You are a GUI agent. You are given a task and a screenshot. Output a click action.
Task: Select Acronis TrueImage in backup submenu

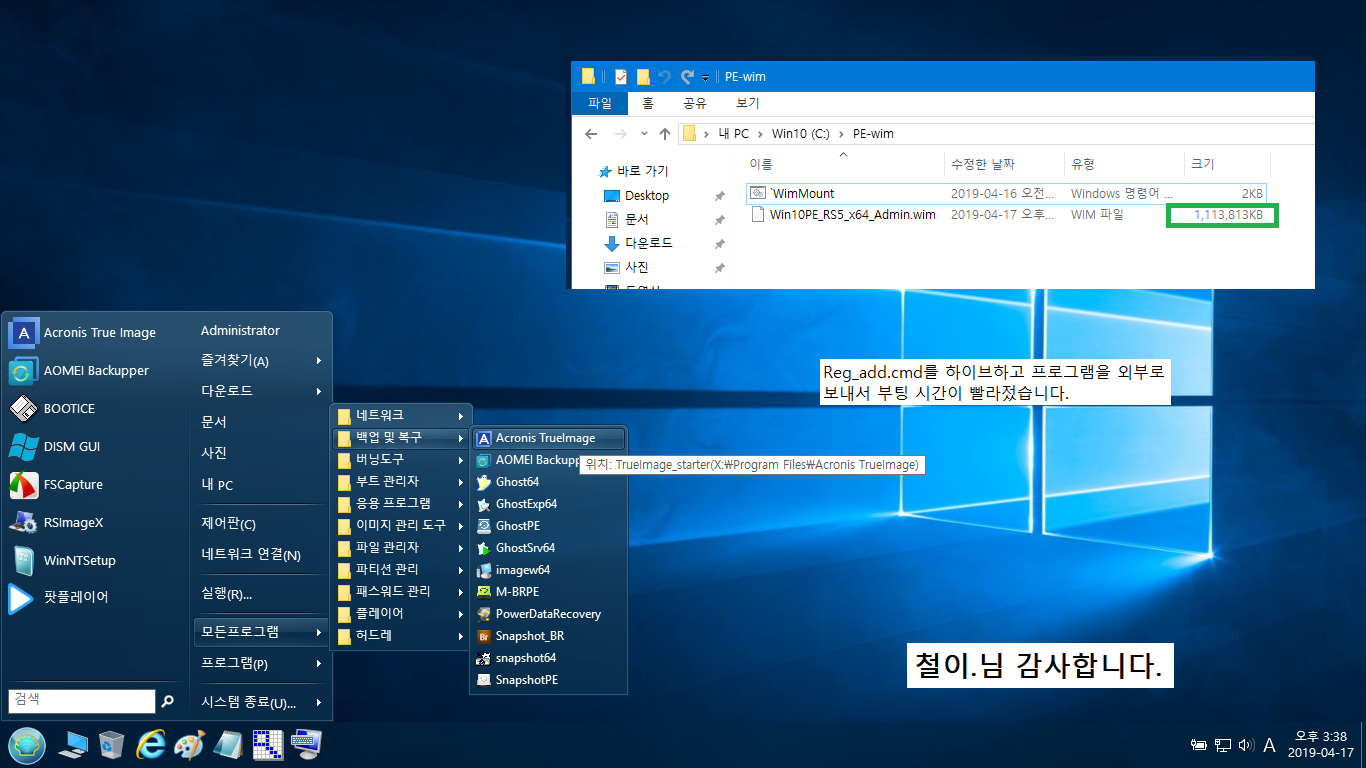pyautogui.click(x=548, y=438)
